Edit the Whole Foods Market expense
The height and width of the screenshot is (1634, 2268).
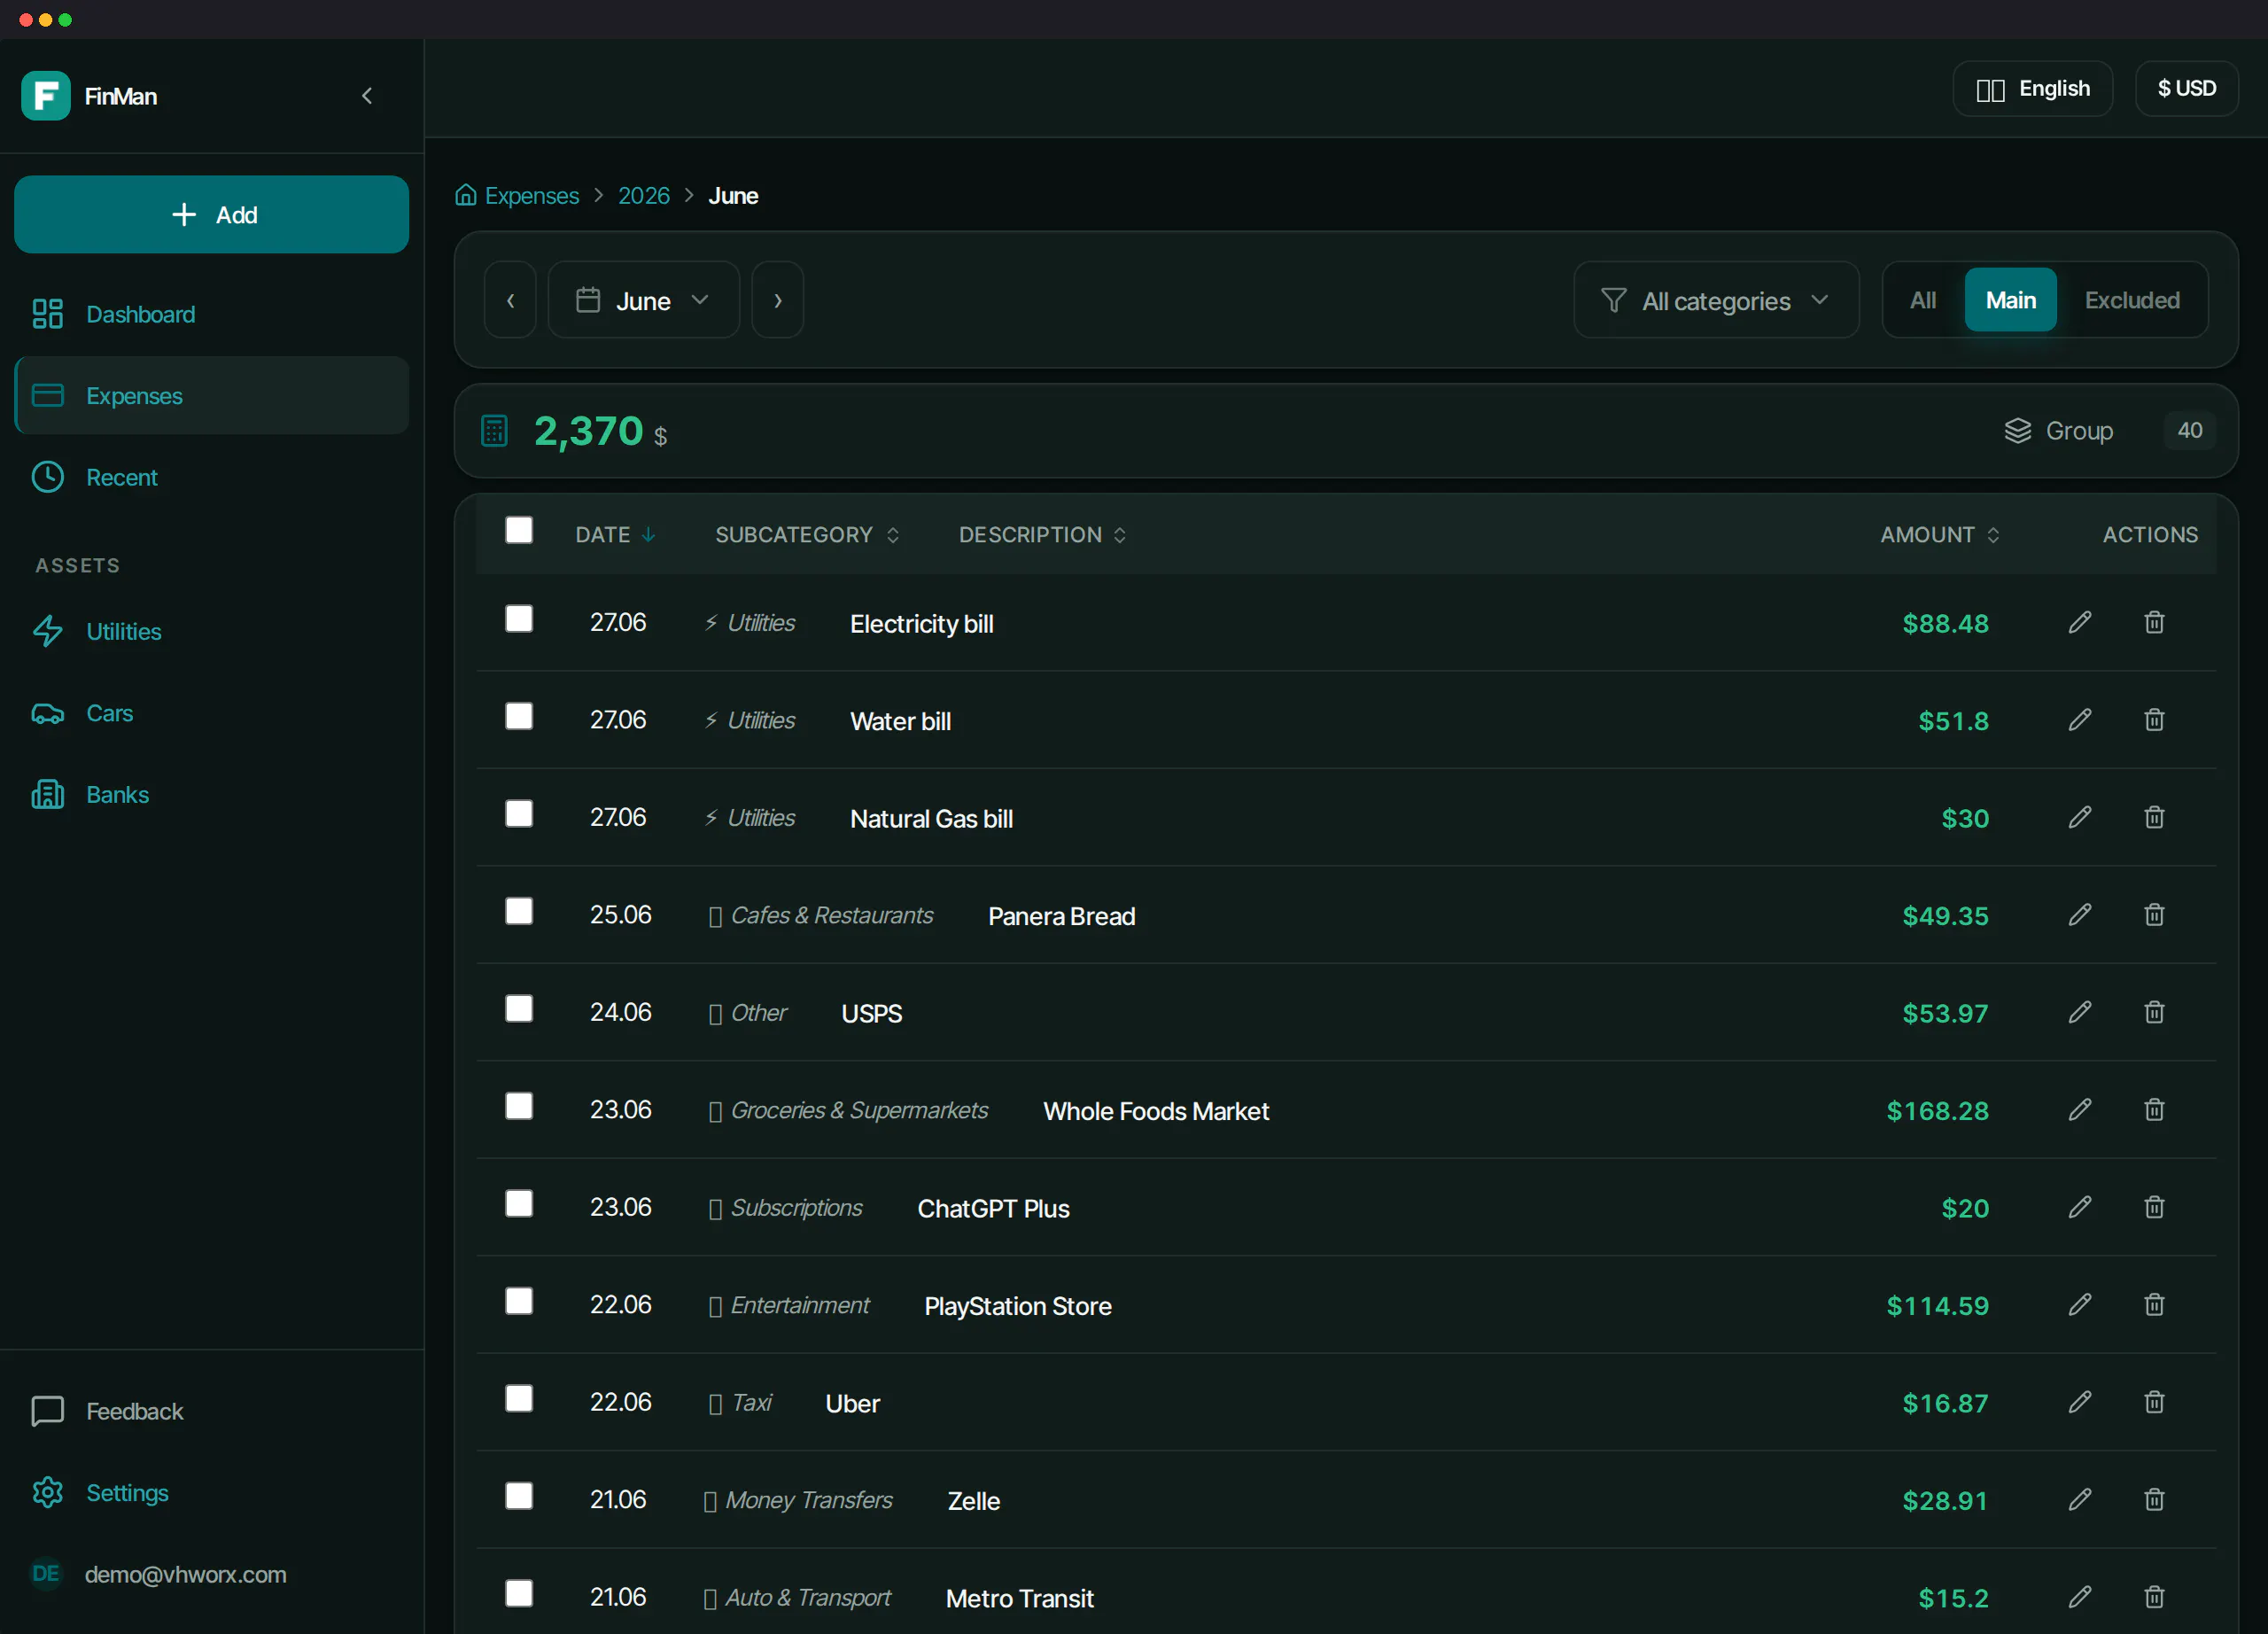pos(2080,1109)
